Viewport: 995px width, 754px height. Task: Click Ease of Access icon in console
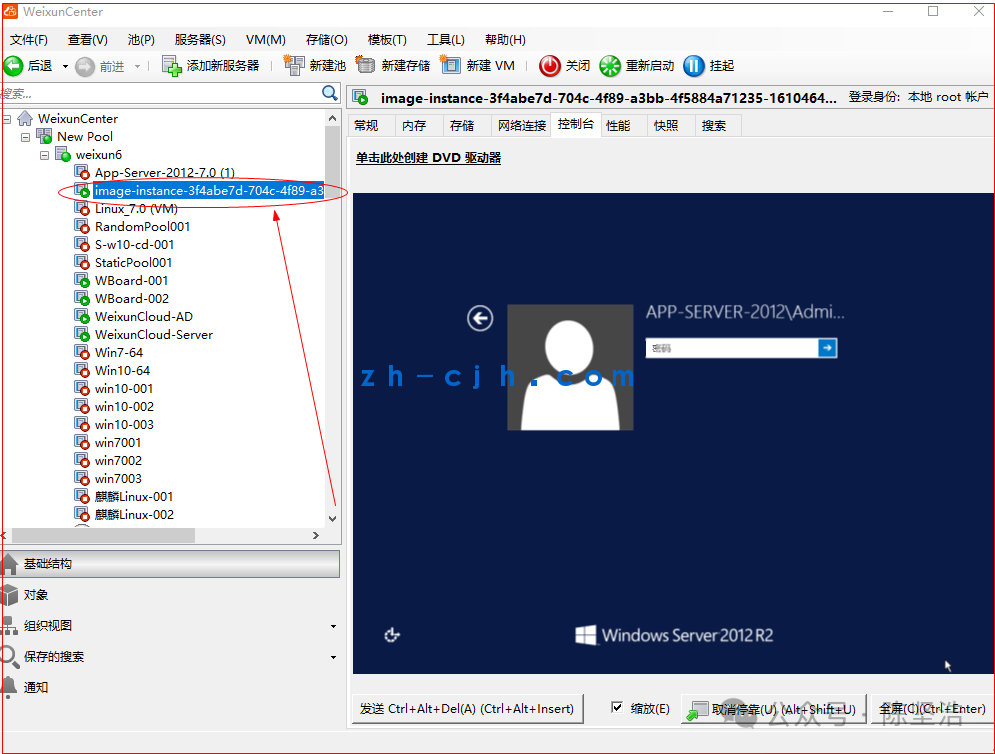click(x=392, y=635)
